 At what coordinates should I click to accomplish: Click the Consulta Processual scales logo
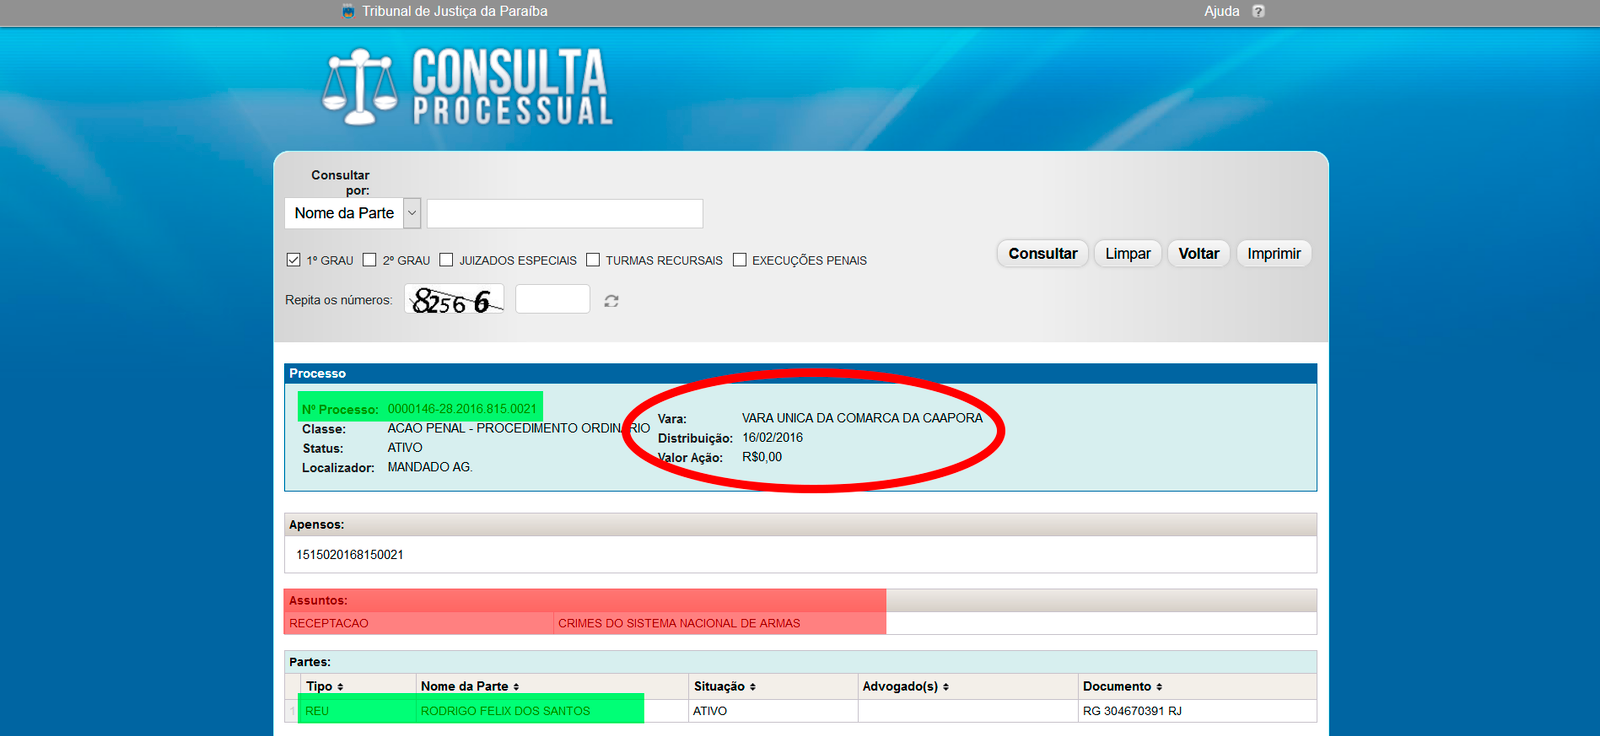[x=359, y=88]
